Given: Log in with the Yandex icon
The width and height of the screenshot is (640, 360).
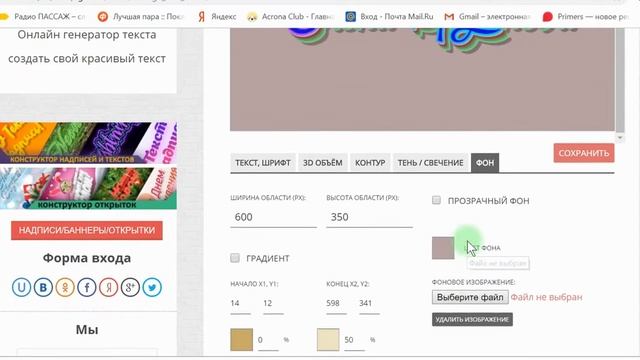Looking at the screenshot, I should pyautogui.click(x=108, y=287).
